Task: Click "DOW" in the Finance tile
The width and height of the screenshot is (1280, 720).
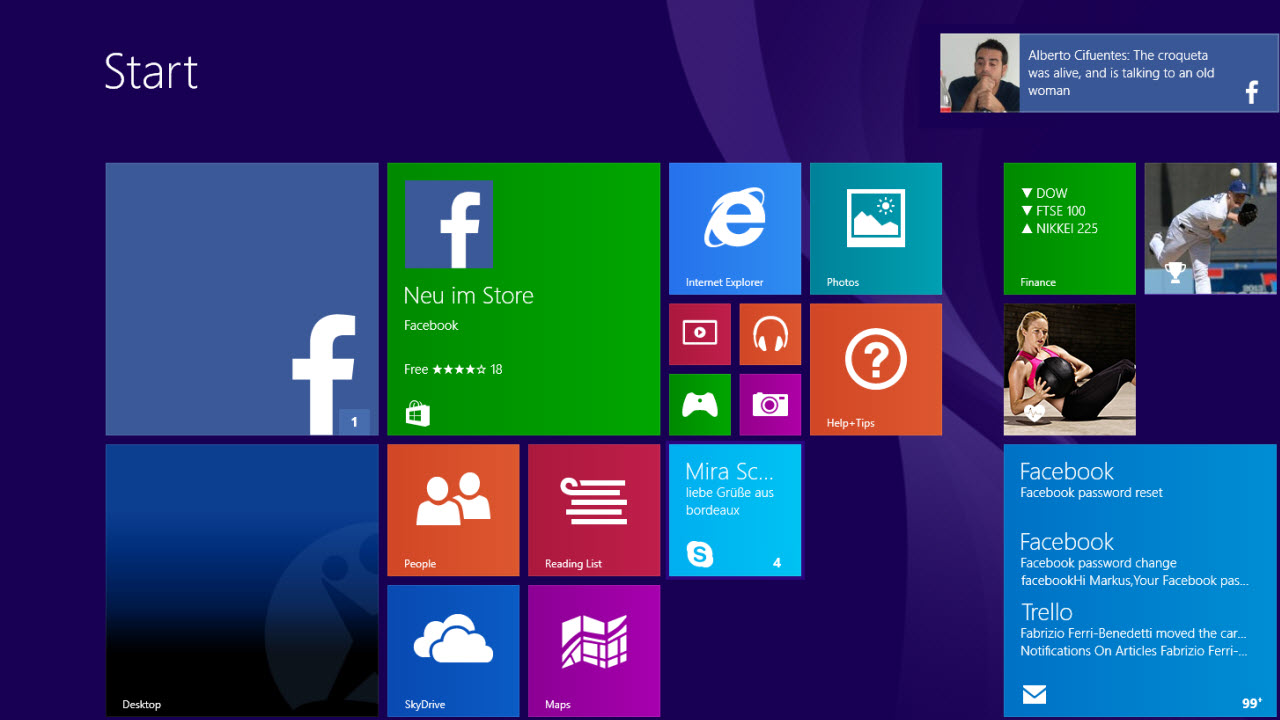Action: 1052,193
